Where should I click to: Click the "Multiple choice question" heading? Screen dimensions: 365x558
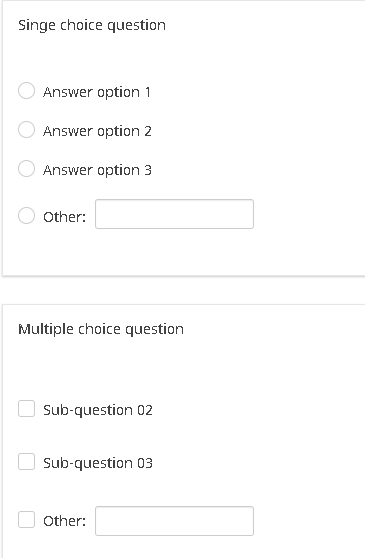[101, 330]
